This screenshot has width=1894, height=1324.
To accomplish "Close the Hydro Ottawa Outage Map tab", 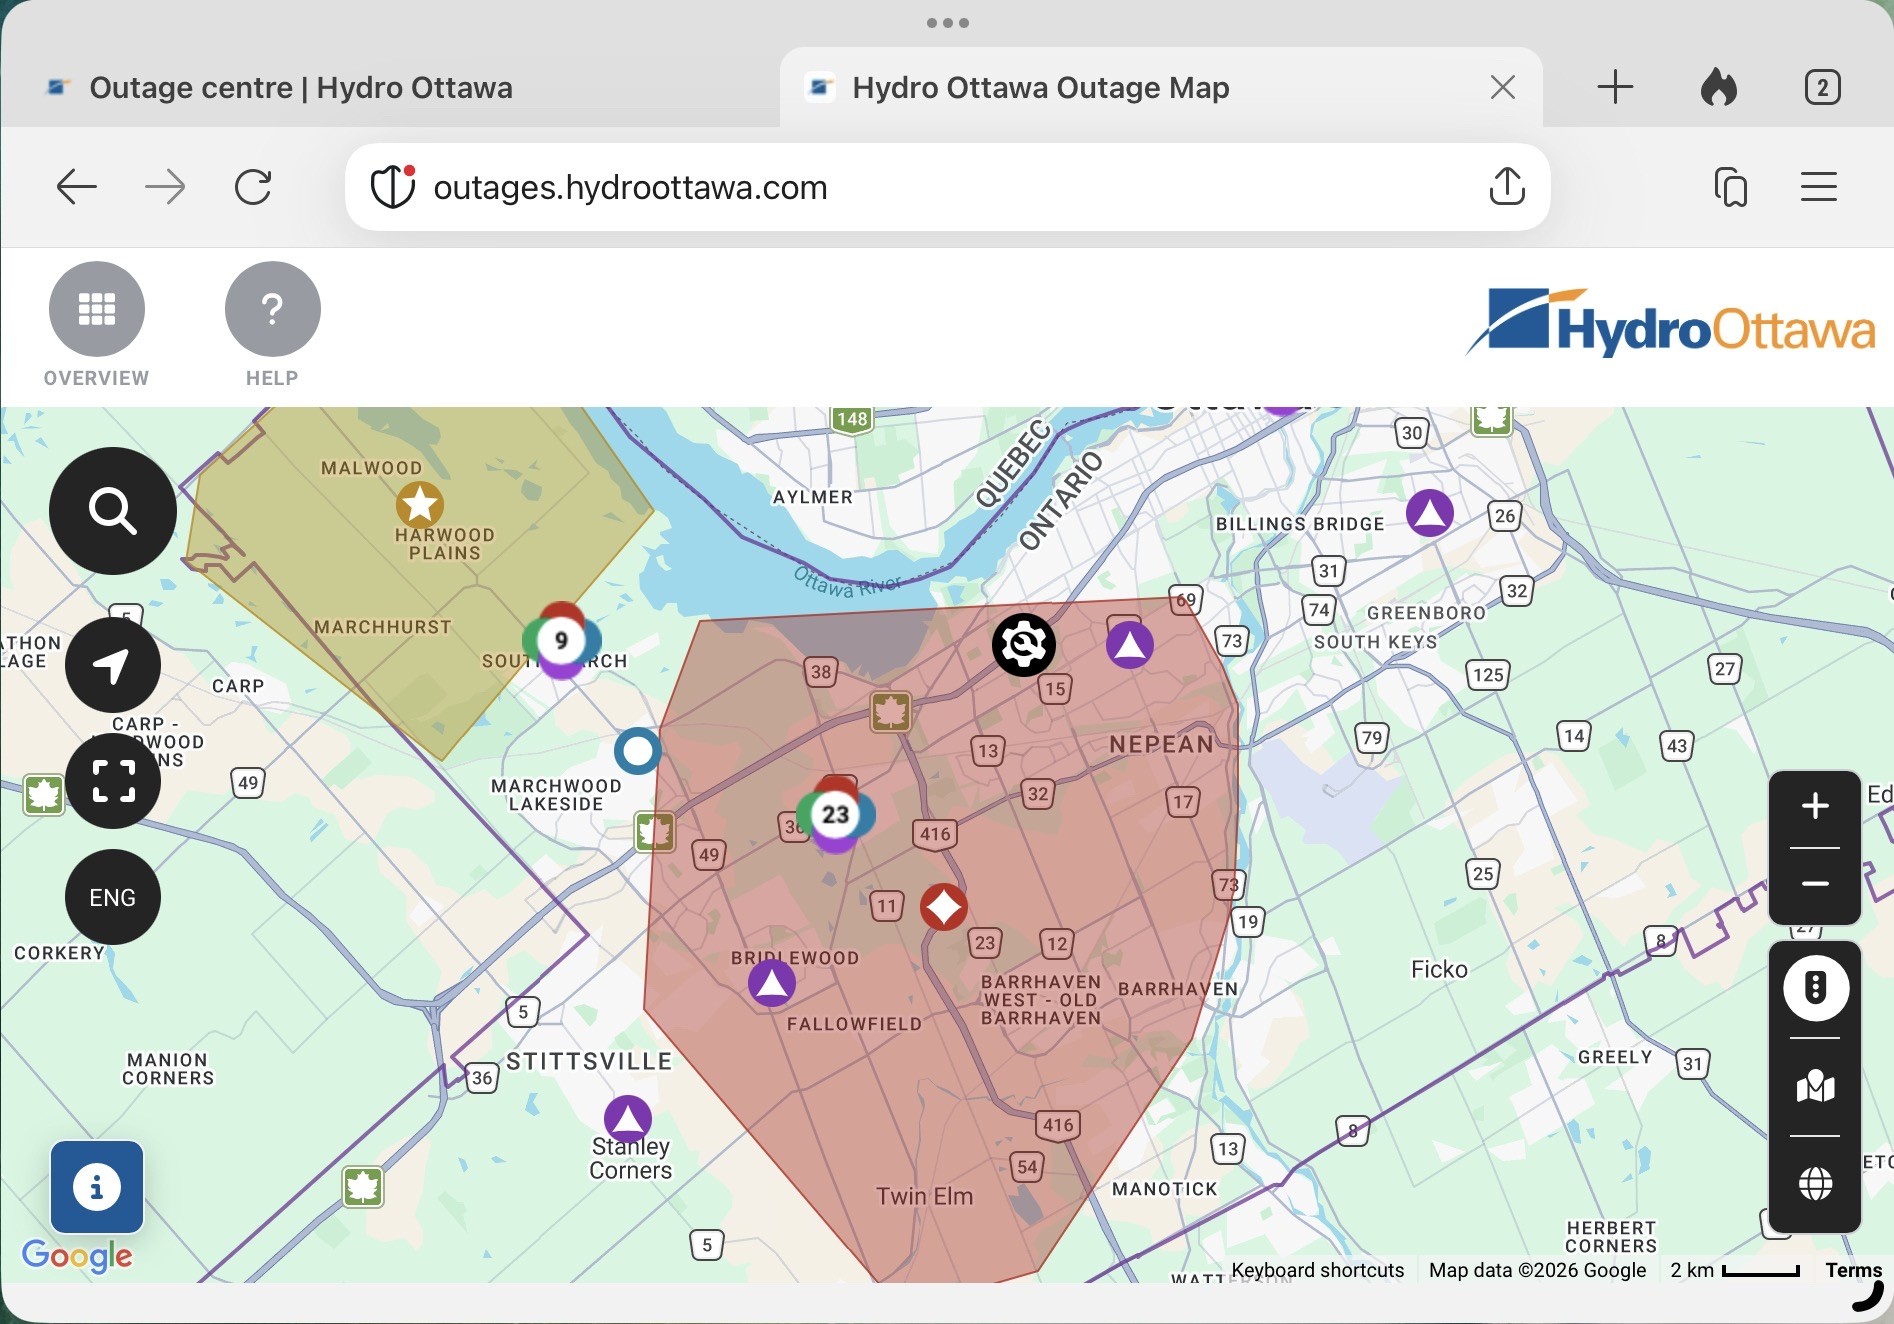I will pos(1503,88).
